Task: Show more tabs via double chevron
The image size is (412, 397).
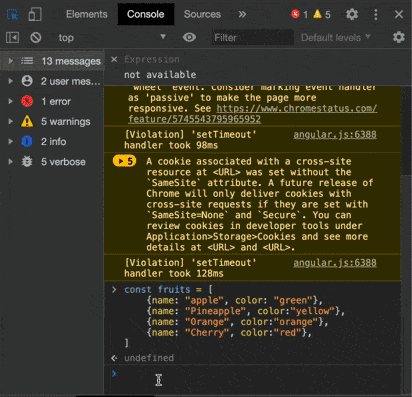Action: point(242,14)
